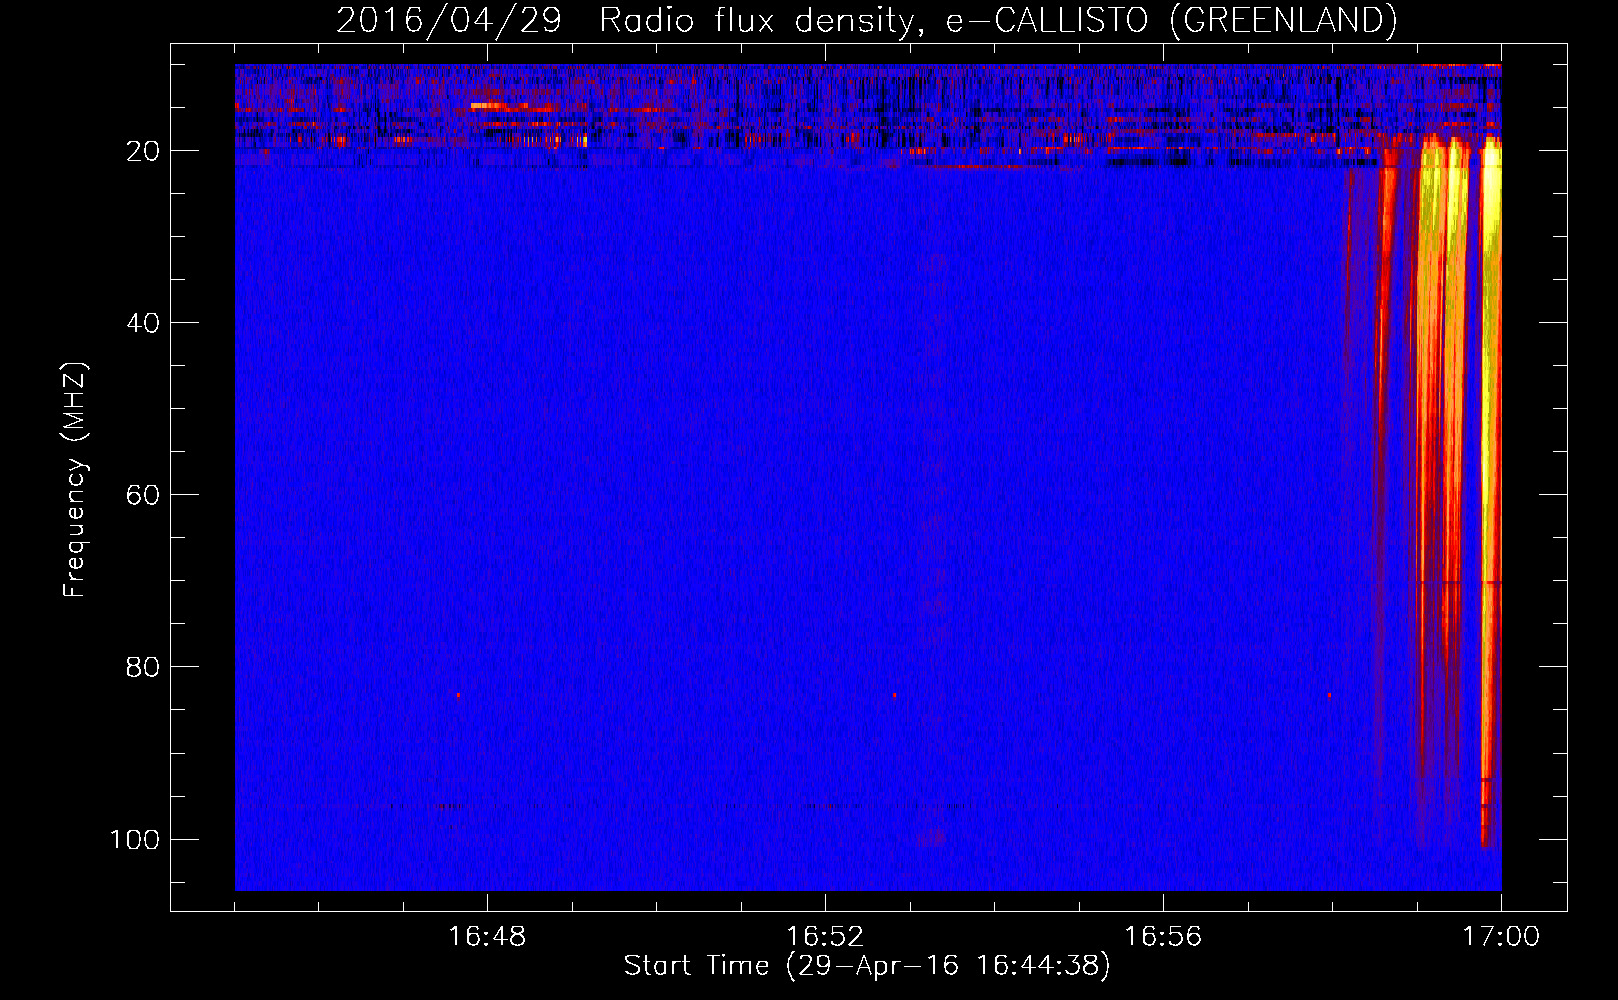Click the 'Start Time (29-Apr-16 16:44:38)' label
Viewport: 1618px width, 1000px height.
tap(867, 966)
